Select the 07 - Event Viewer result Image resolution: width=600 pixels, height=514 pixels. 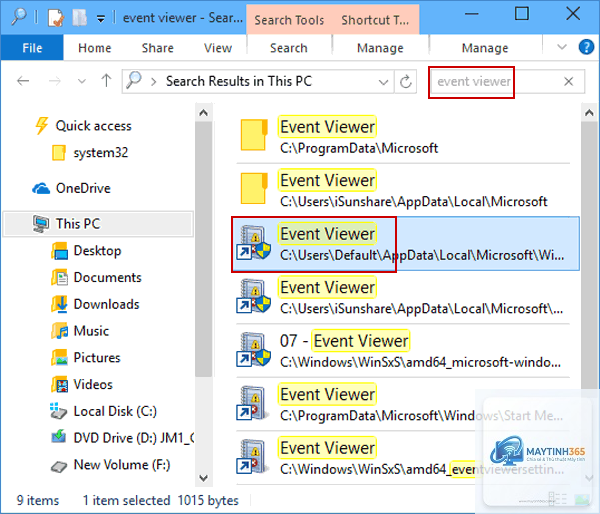(x=403, y=351)
